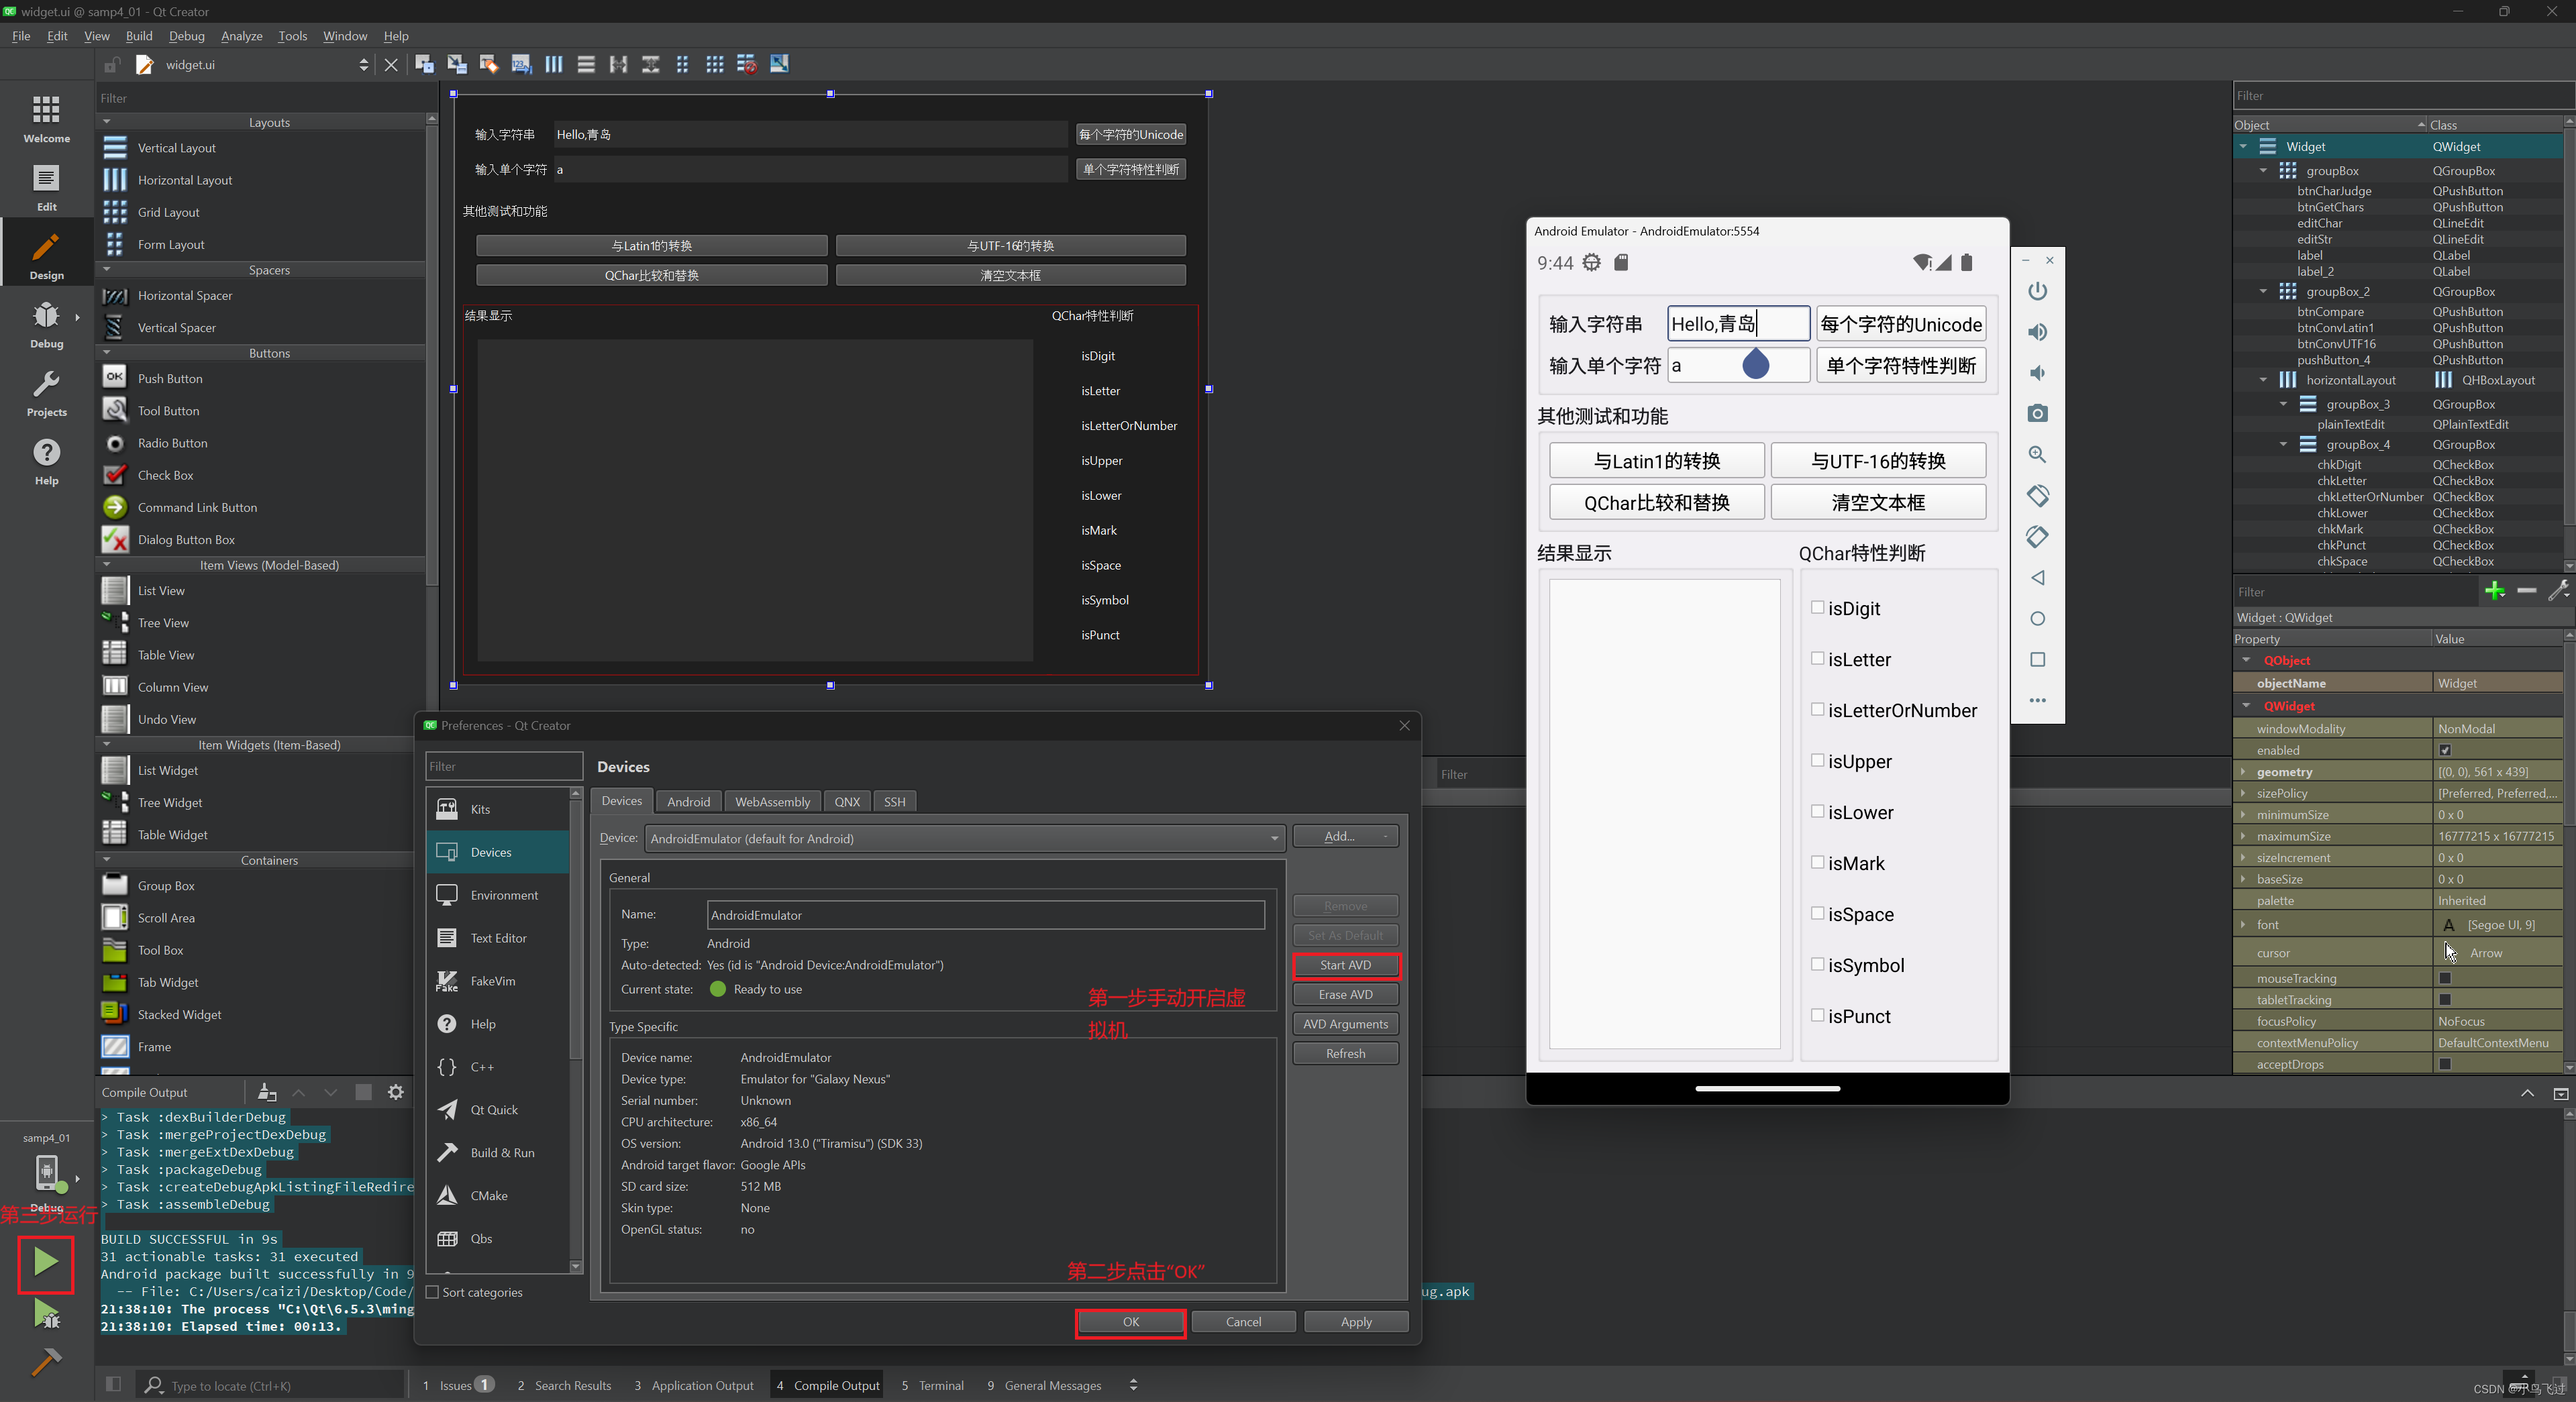Image resolution: width=2576 pixels, height=1402 pixels.
Task: Click the Name field containing AndroidEmulator
Action: coord(986,915)
